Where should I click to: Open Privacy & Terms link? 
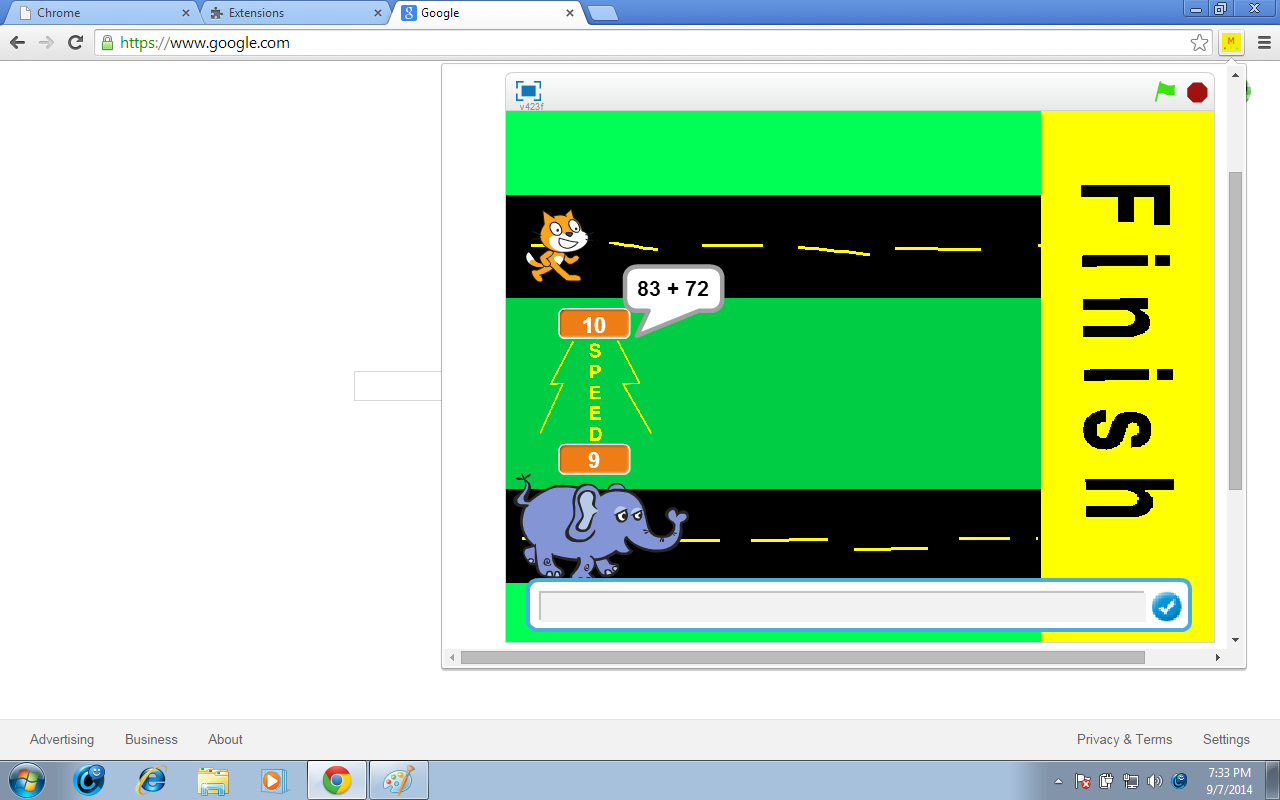[1124, 739]
